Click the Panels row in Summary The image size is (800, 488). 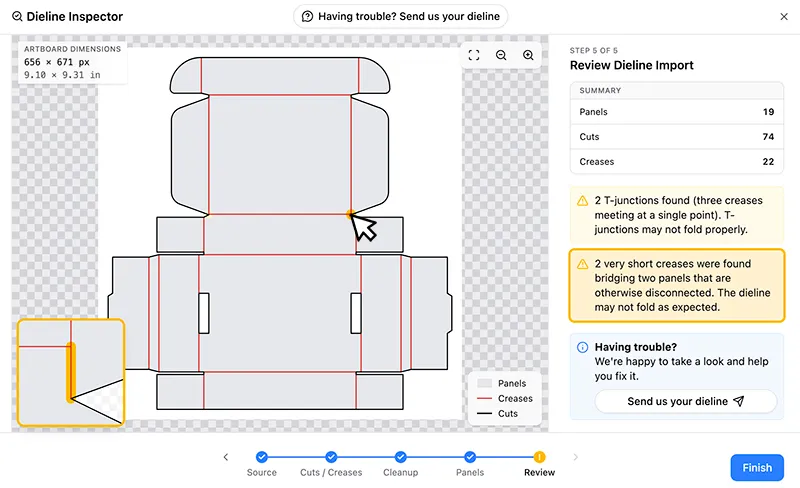click(677, 112)
